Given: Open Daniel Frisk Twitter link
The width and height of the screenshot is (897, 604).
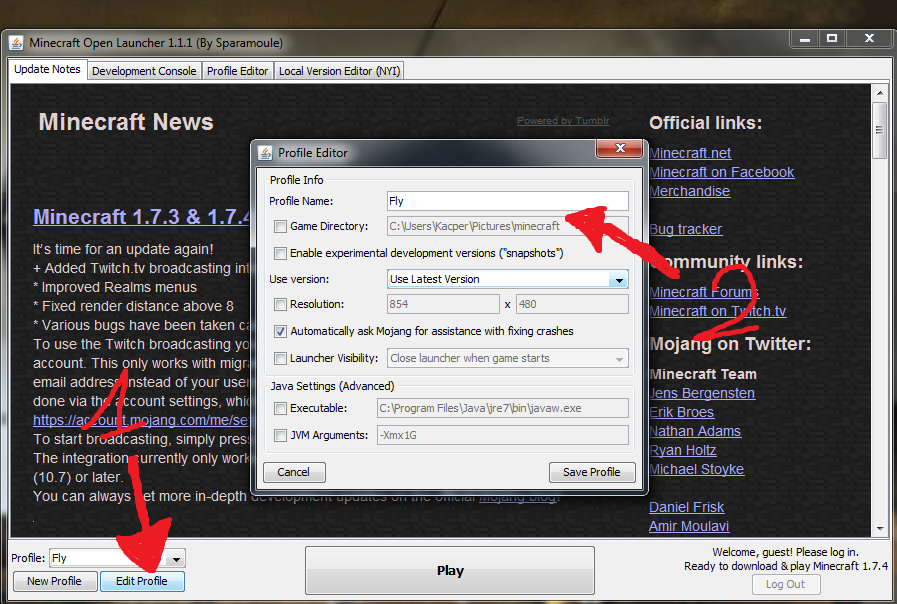Looking at the screenshot, I should click(x=686, y=507).
